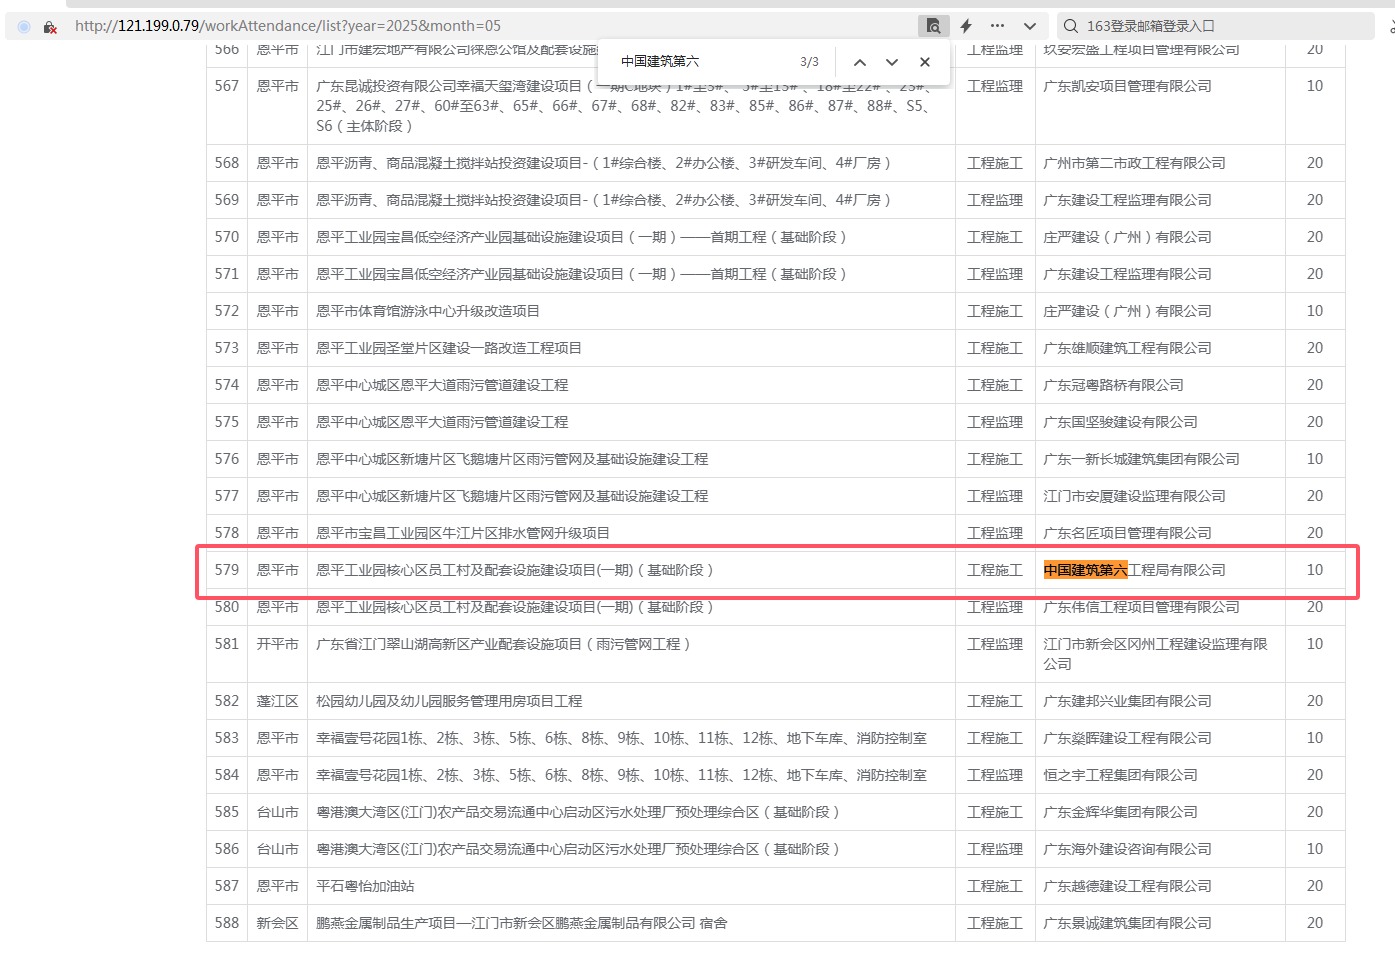Screen dimensions: 1395x975
Task: Close the find-in-page bar
Action: (925, 62)
